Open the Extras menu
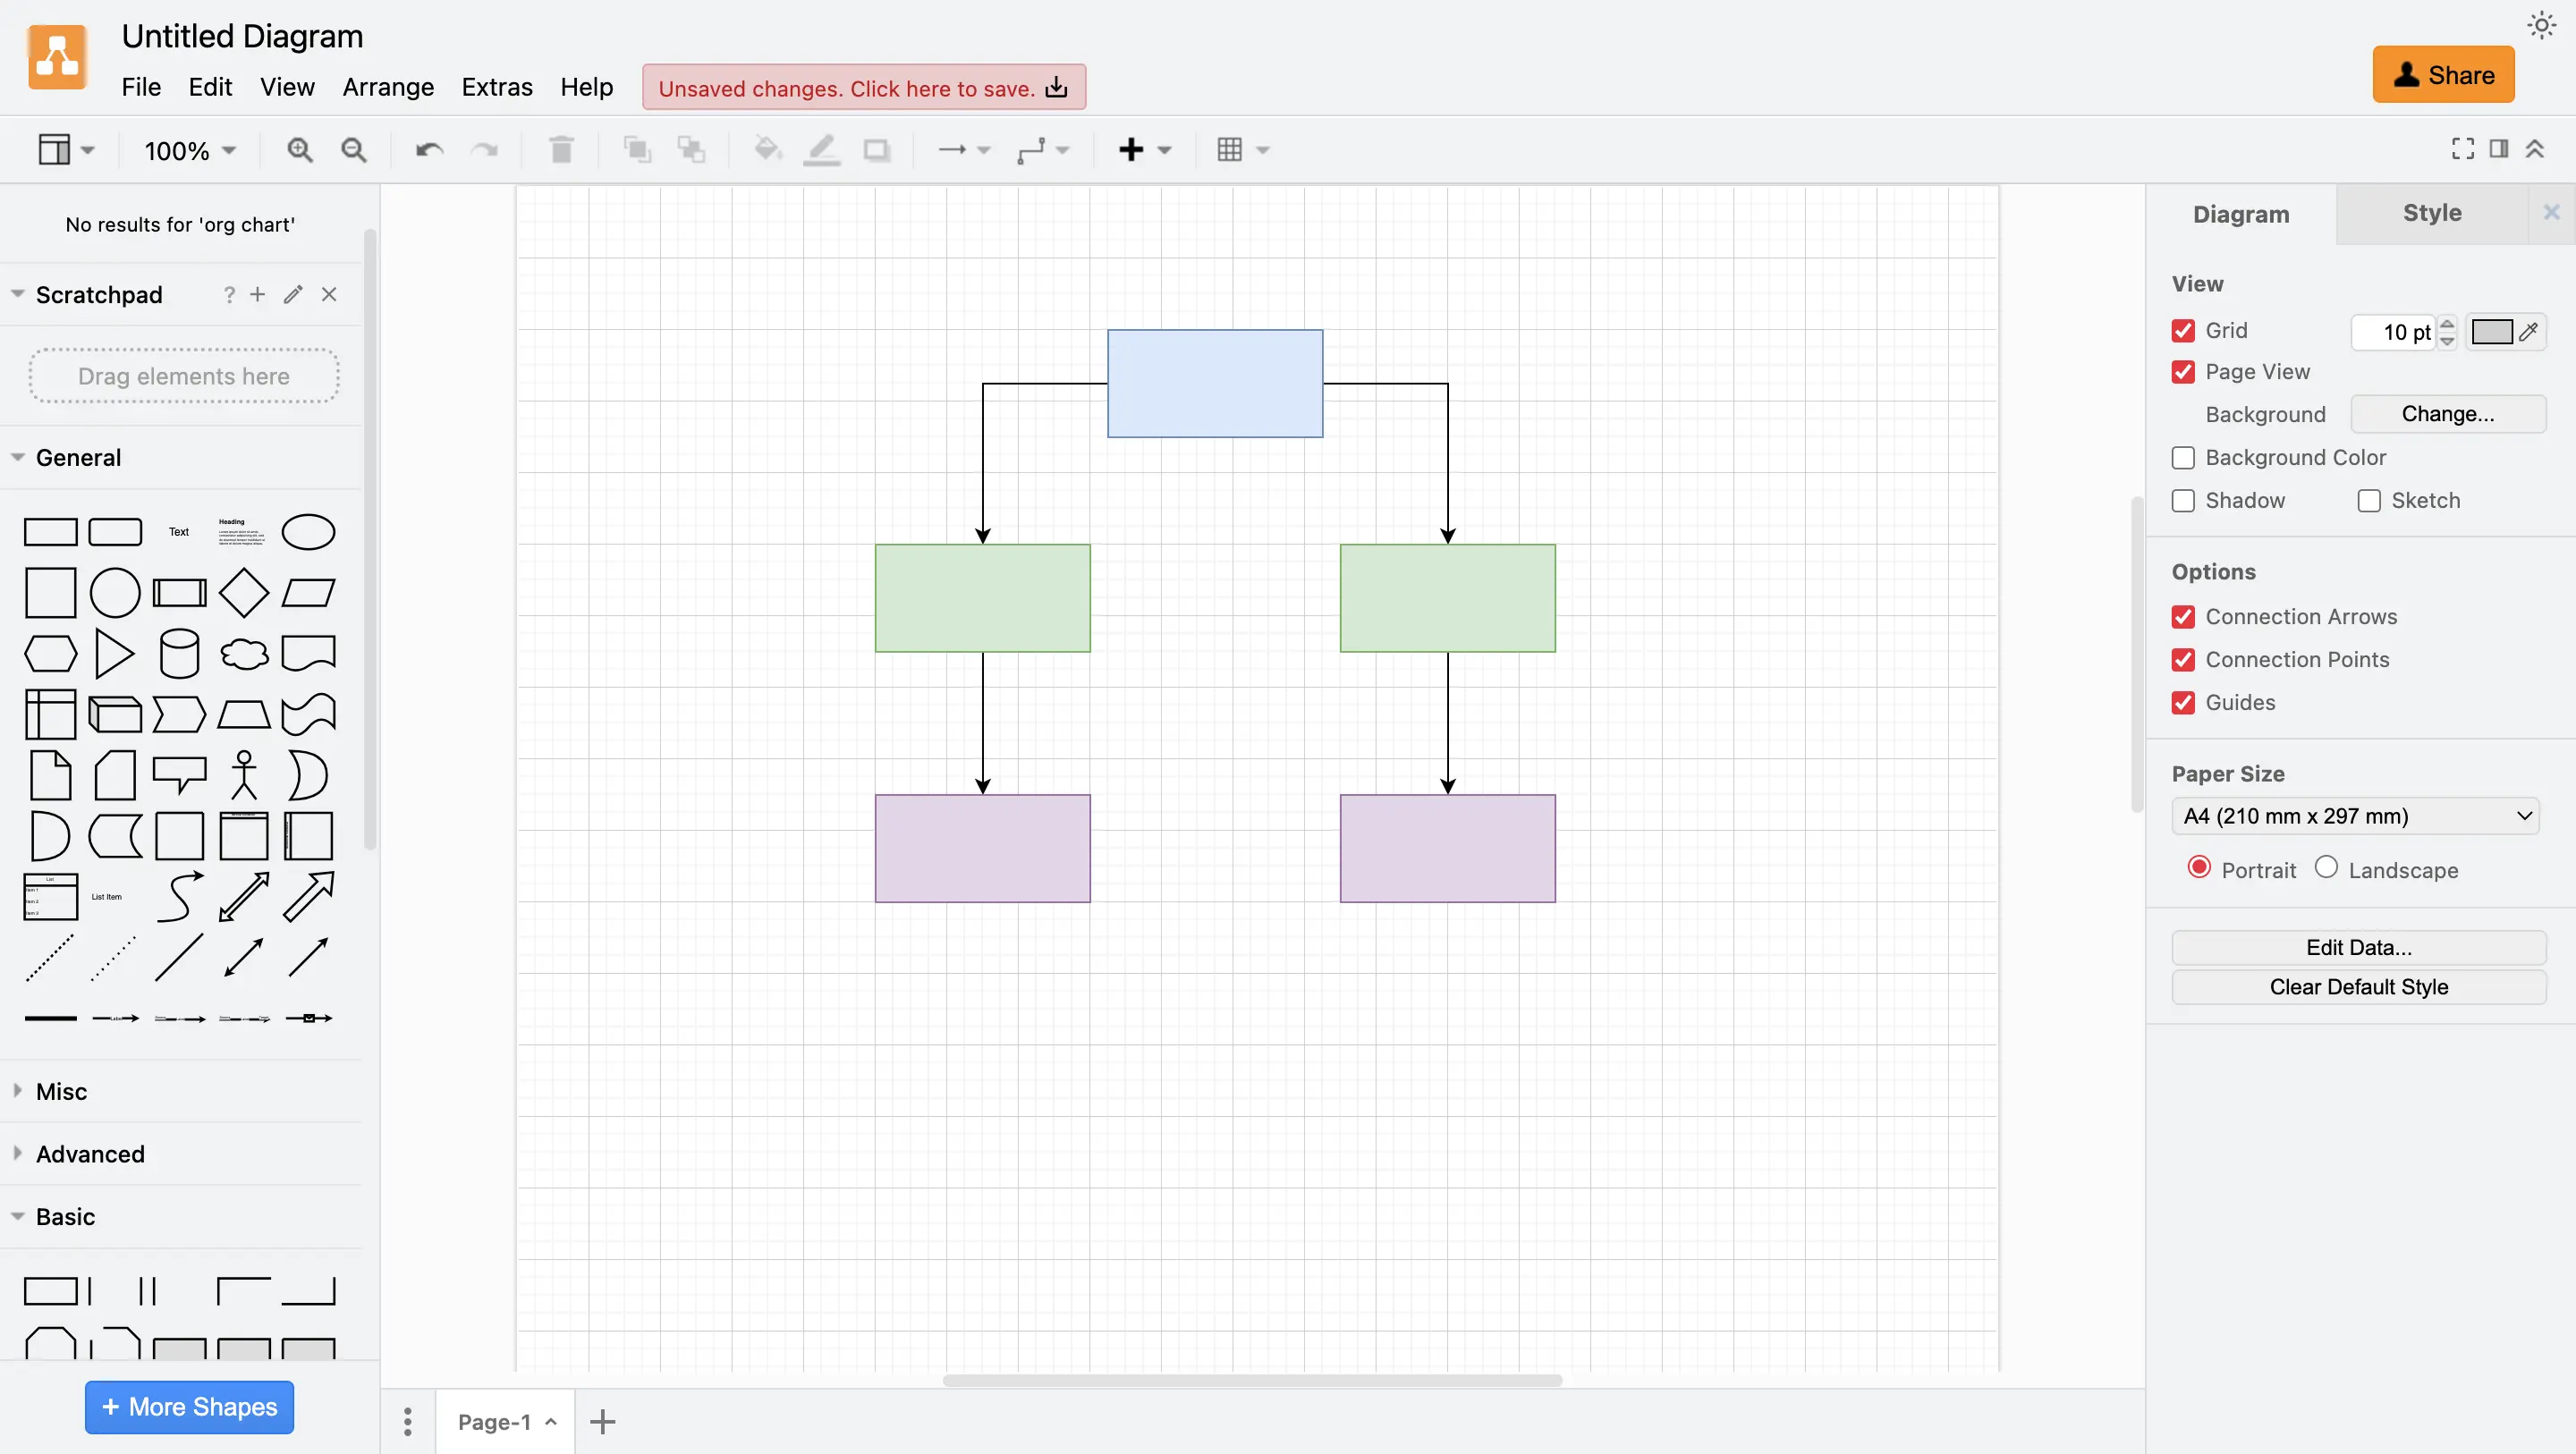 point(497,87)
